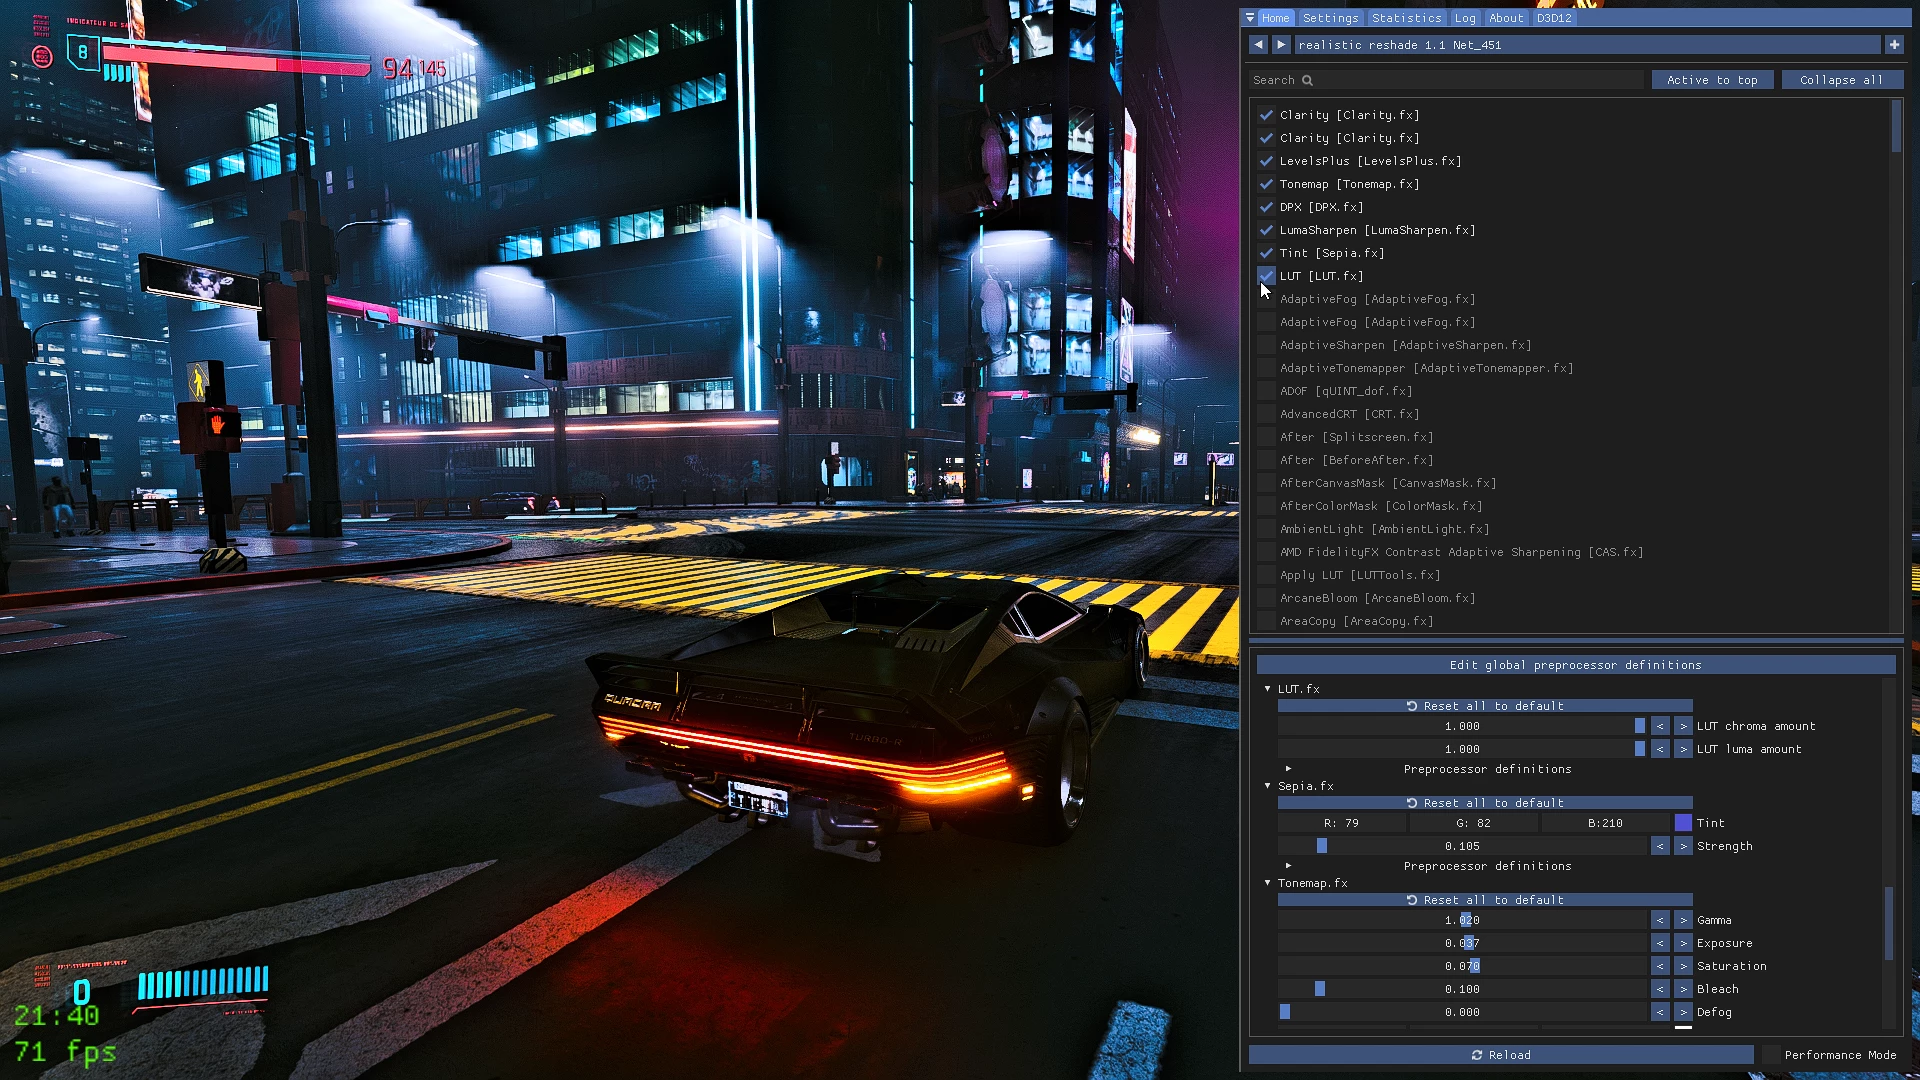The image size is (1920, 1080).
Task: Toggle the Tint [Sepia.fx] checkbox
Action: [1266, 253]
